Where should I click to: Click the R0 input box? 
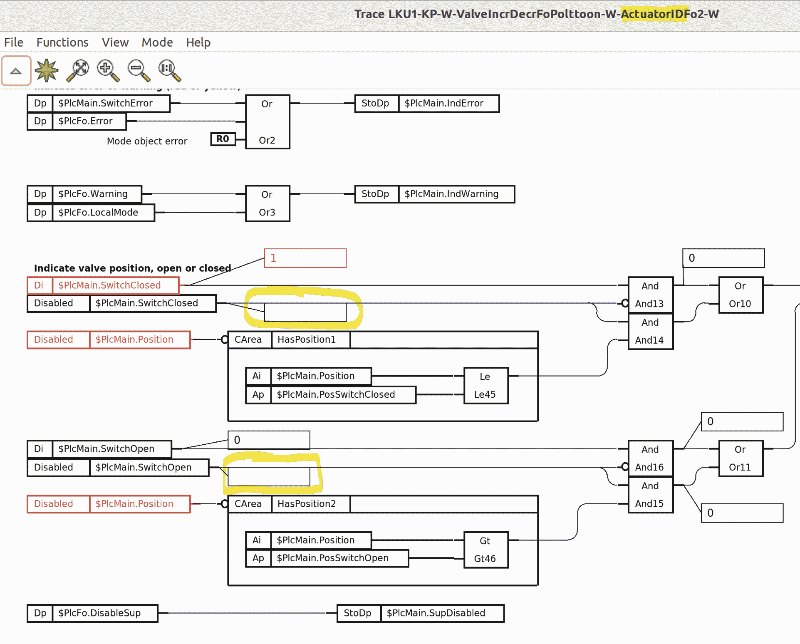pyautogui.click(x=223, y=139)
